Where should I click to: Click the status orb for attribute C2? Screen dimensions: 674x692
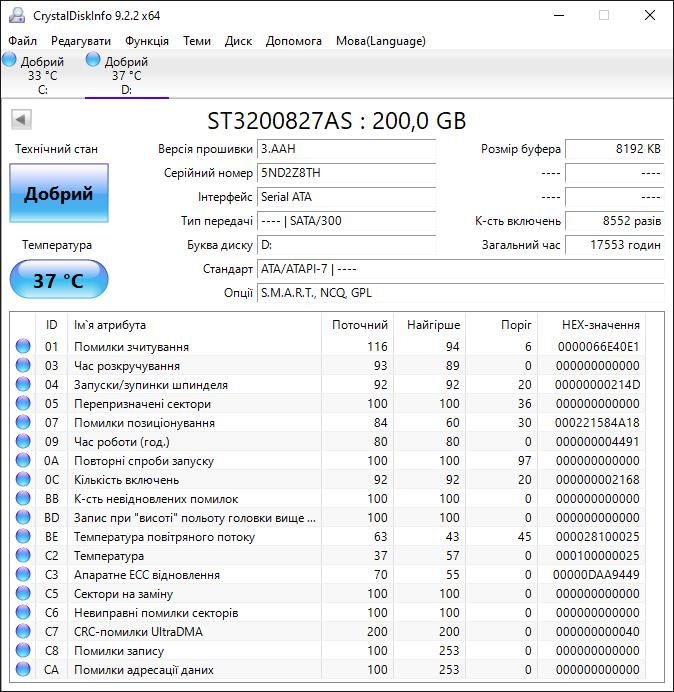pos(23,556)
